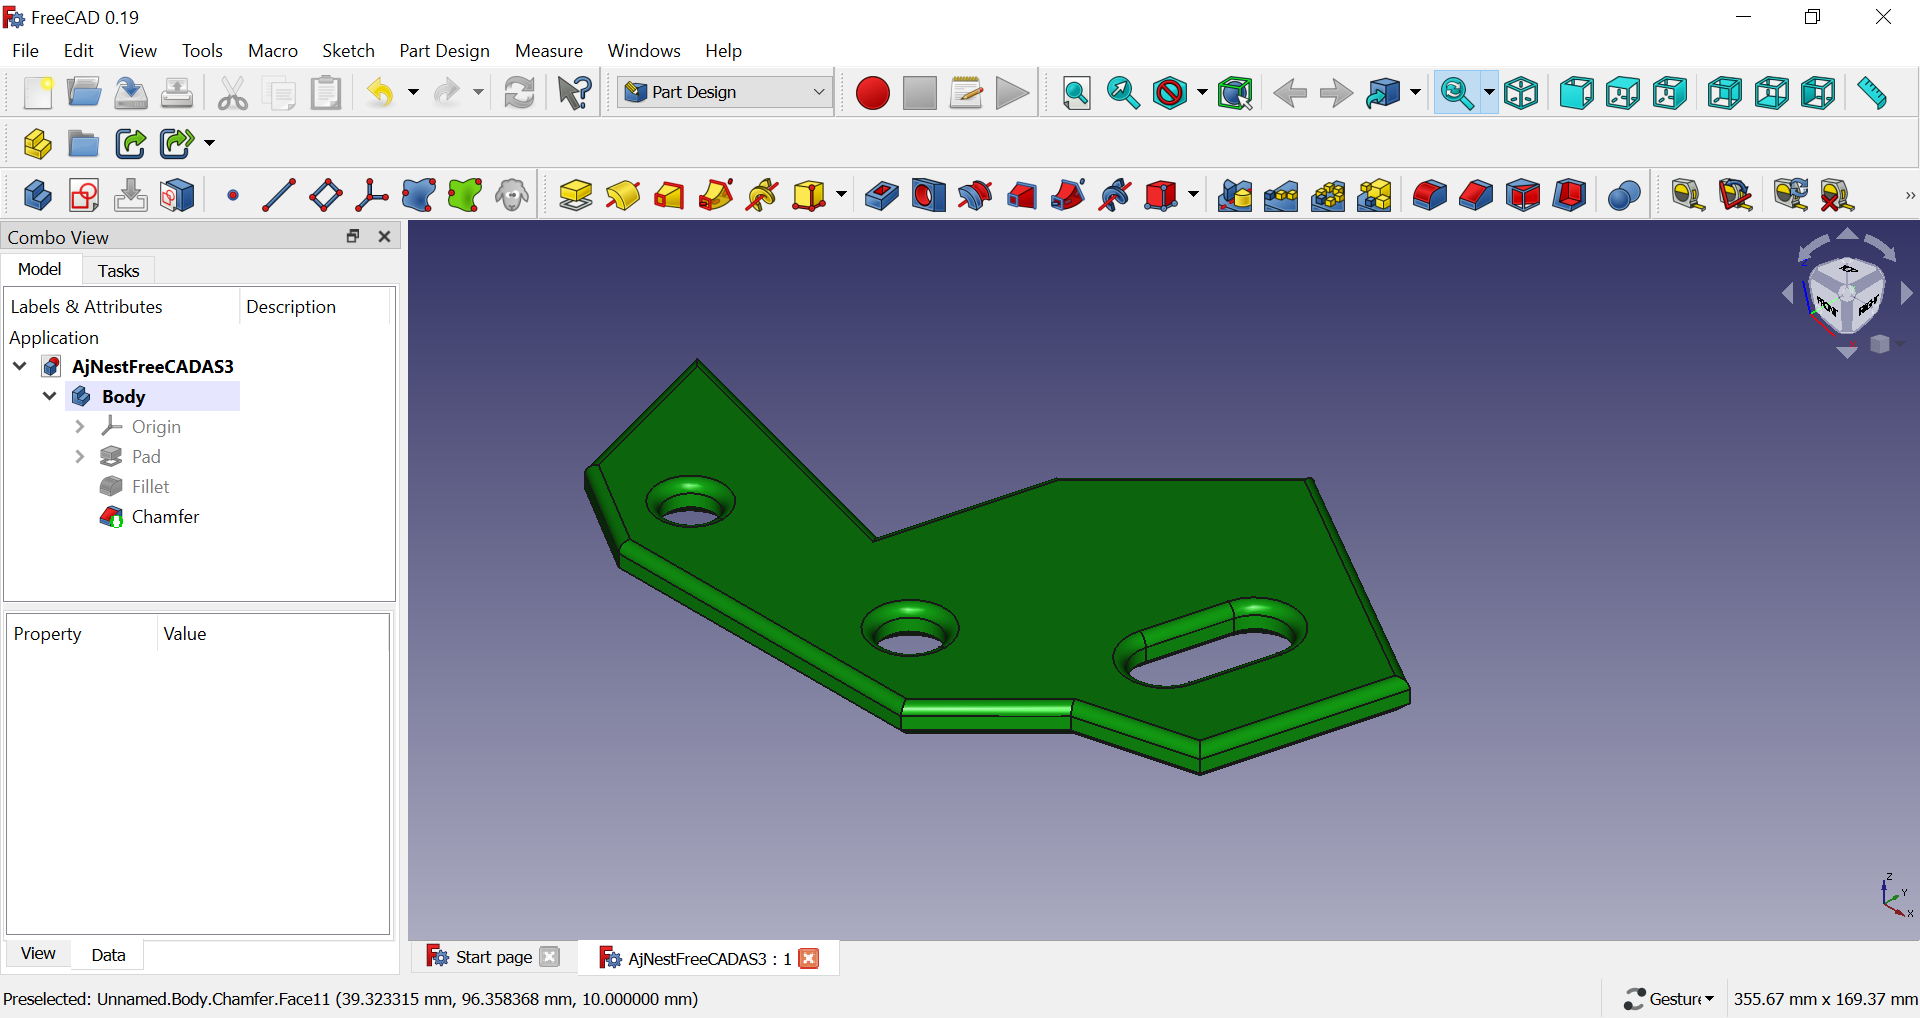Close the AjNestFreeCADAS3 document tab
Image resolution: width=1920 pixels, height=1018 pixels.
tap(809, 958)
